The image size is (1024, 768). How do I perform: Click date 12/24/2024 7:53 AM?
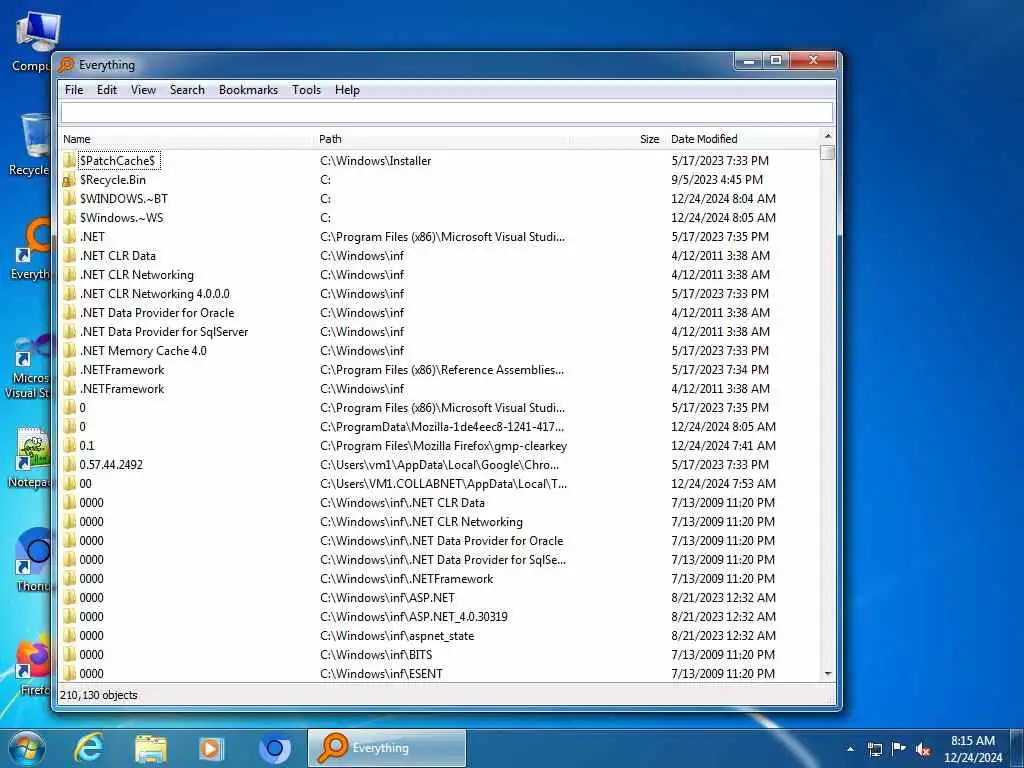point(724,483)
